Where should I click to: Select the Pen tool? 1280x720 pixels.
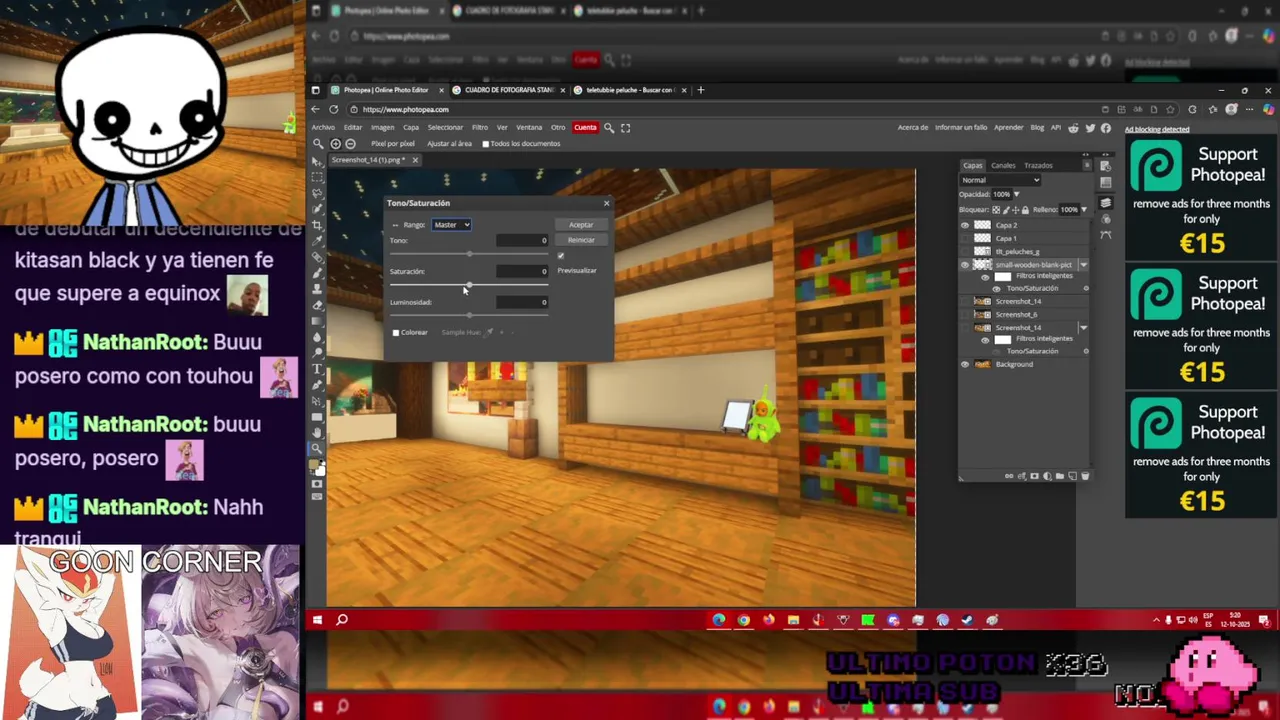[x=317, y=384]
